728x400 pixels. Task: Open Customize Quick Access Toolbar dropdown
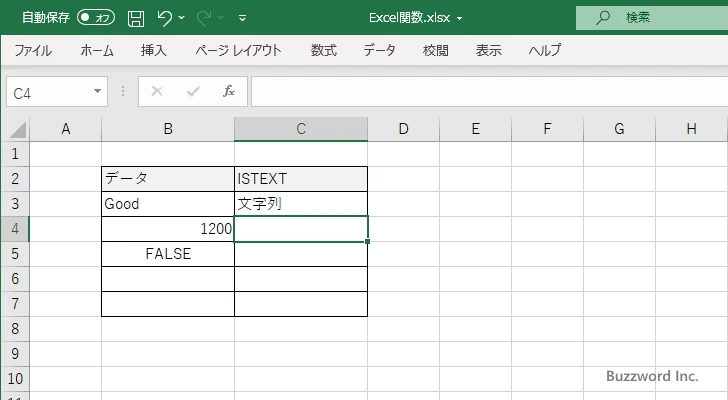(242, 18)
